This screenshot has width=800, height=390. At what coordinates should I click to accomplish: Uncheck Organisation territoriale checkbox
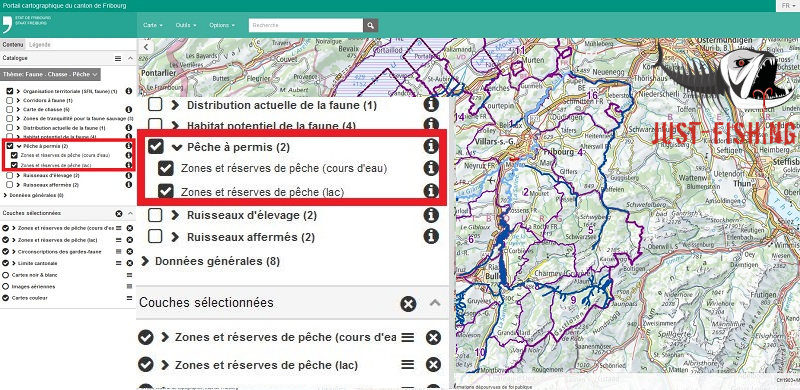pos(10,91)
